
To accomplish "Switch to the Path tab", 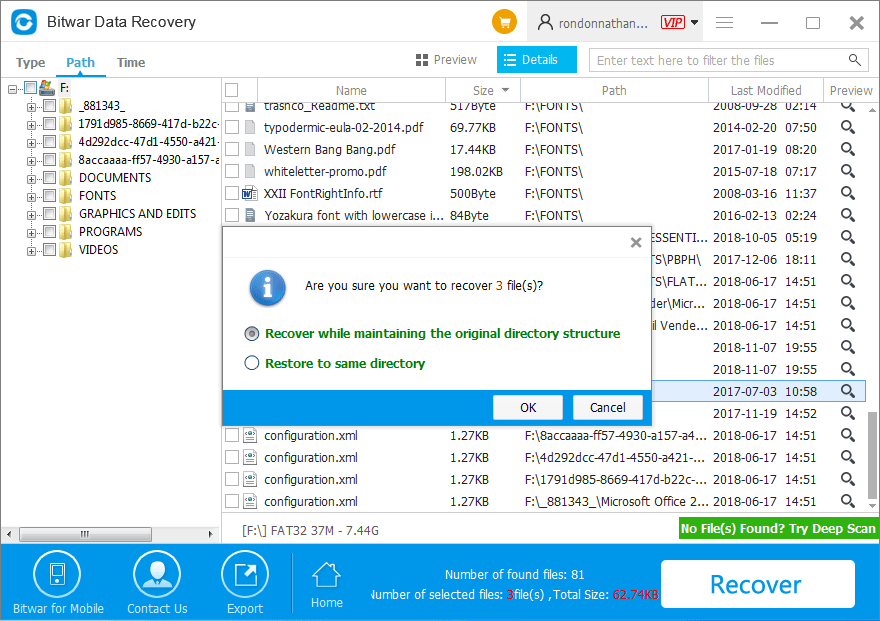I will coord(80,62).
